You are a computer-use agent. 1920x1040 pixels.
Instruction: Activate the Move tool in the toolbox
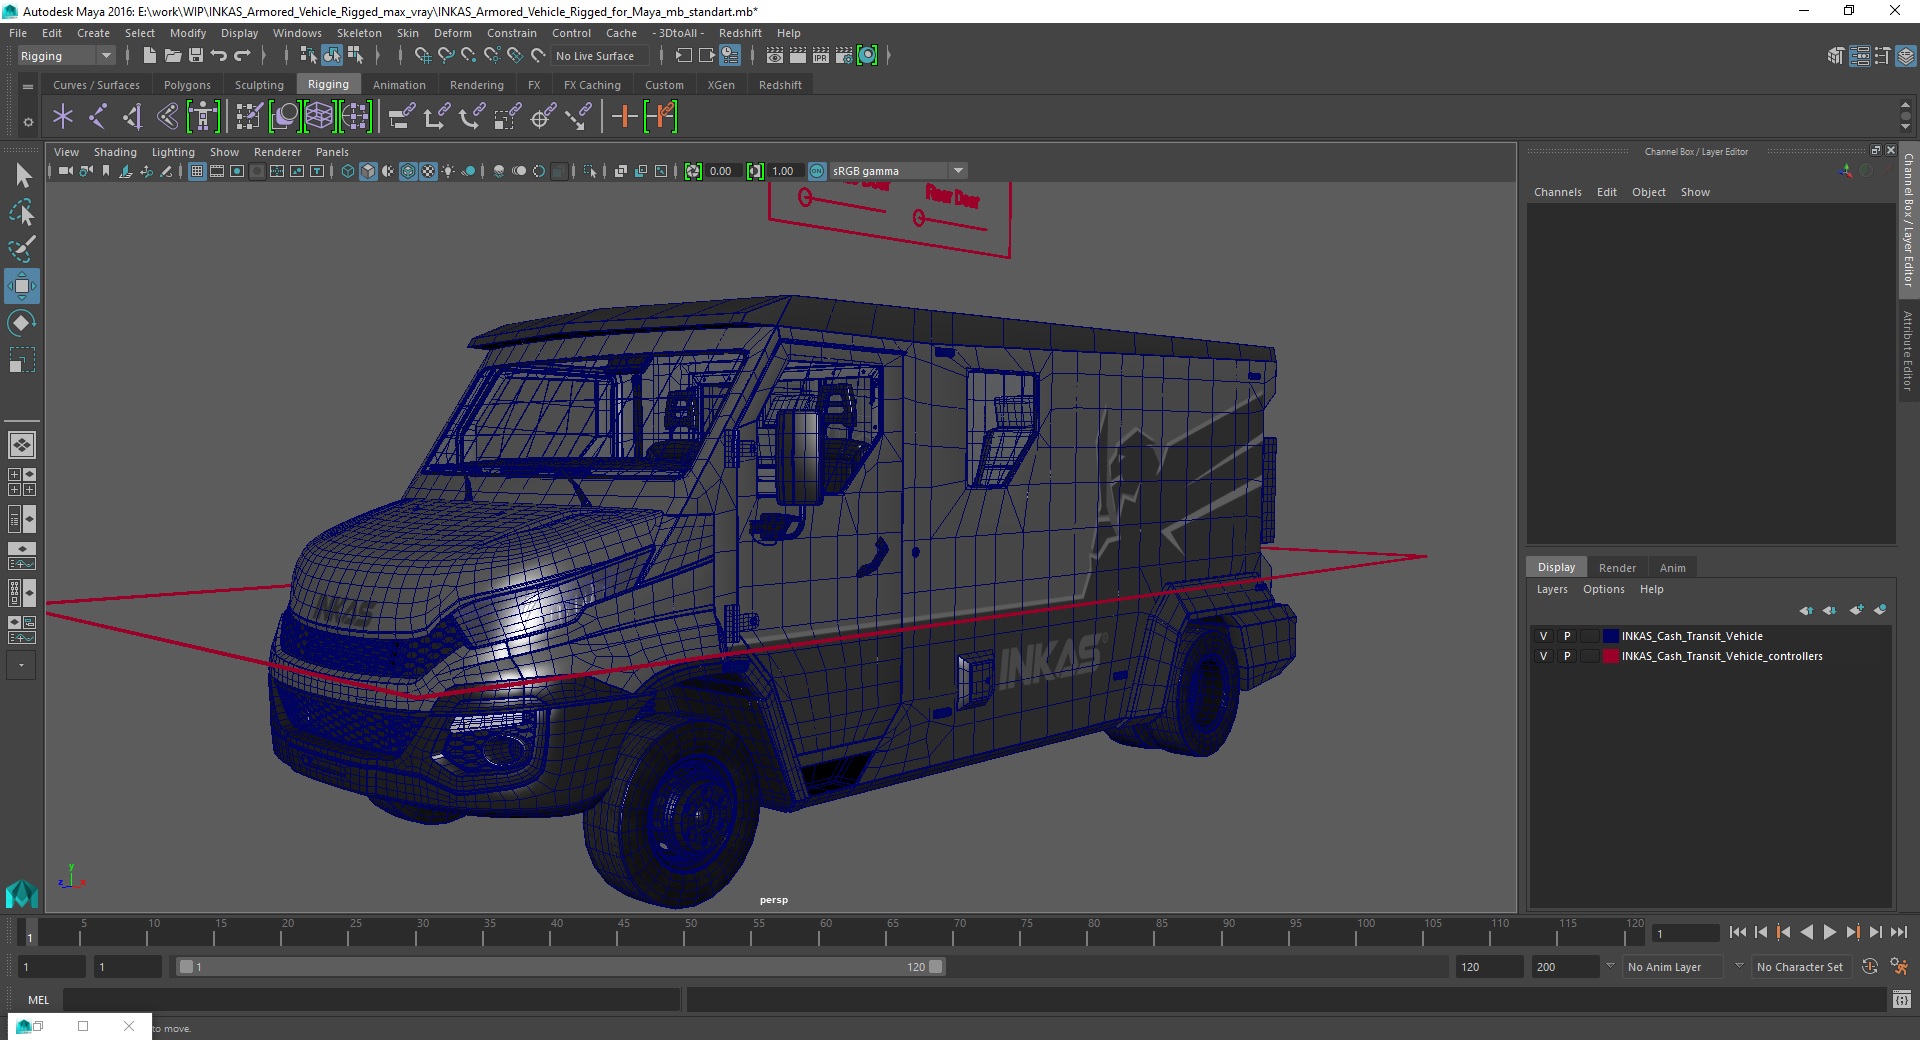pos(22,286)
